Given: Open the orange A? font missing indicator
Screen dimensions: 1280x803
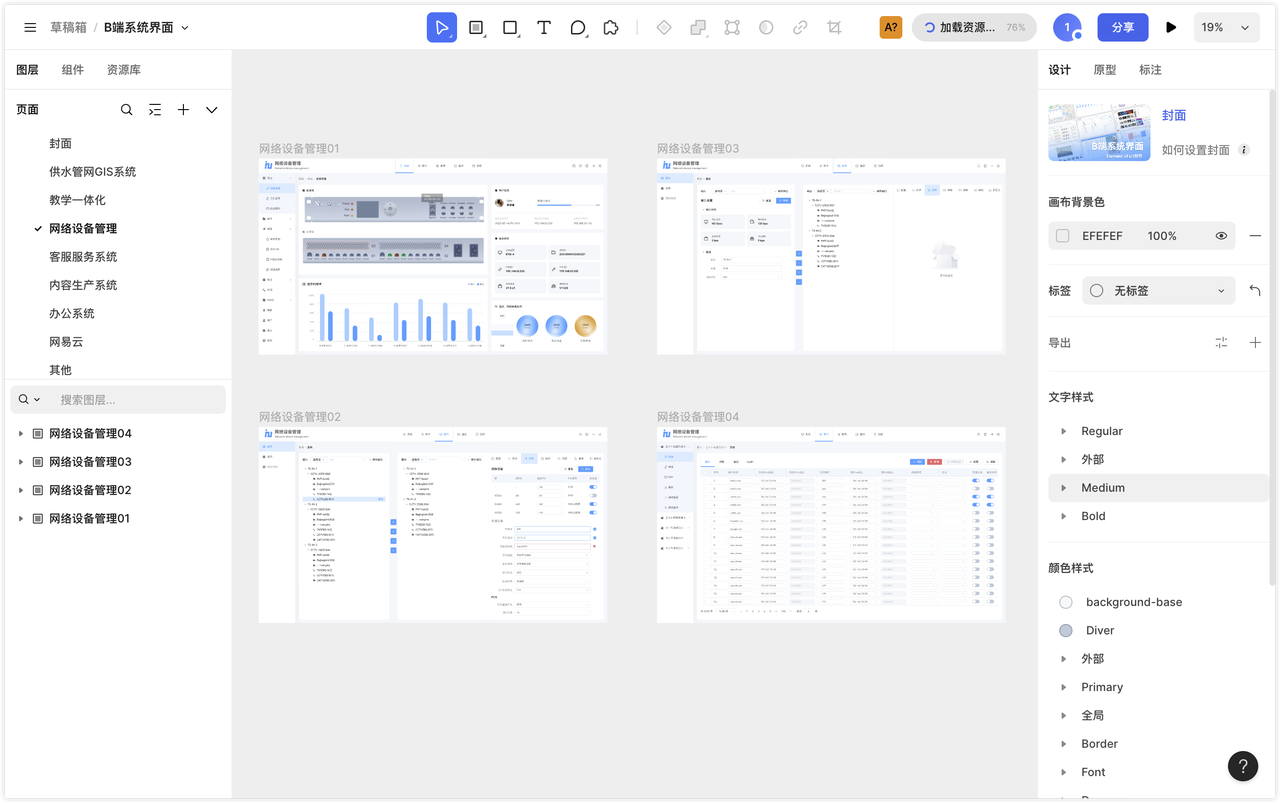Looking at the screenshot, I should click(891, 28).
